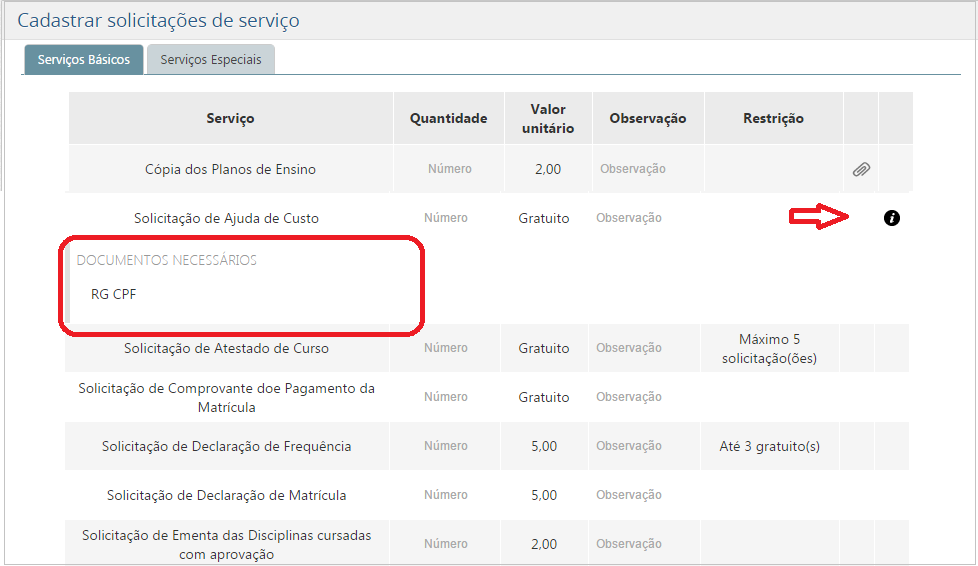Click quantity field for Declaração de Matrícula

445,495
